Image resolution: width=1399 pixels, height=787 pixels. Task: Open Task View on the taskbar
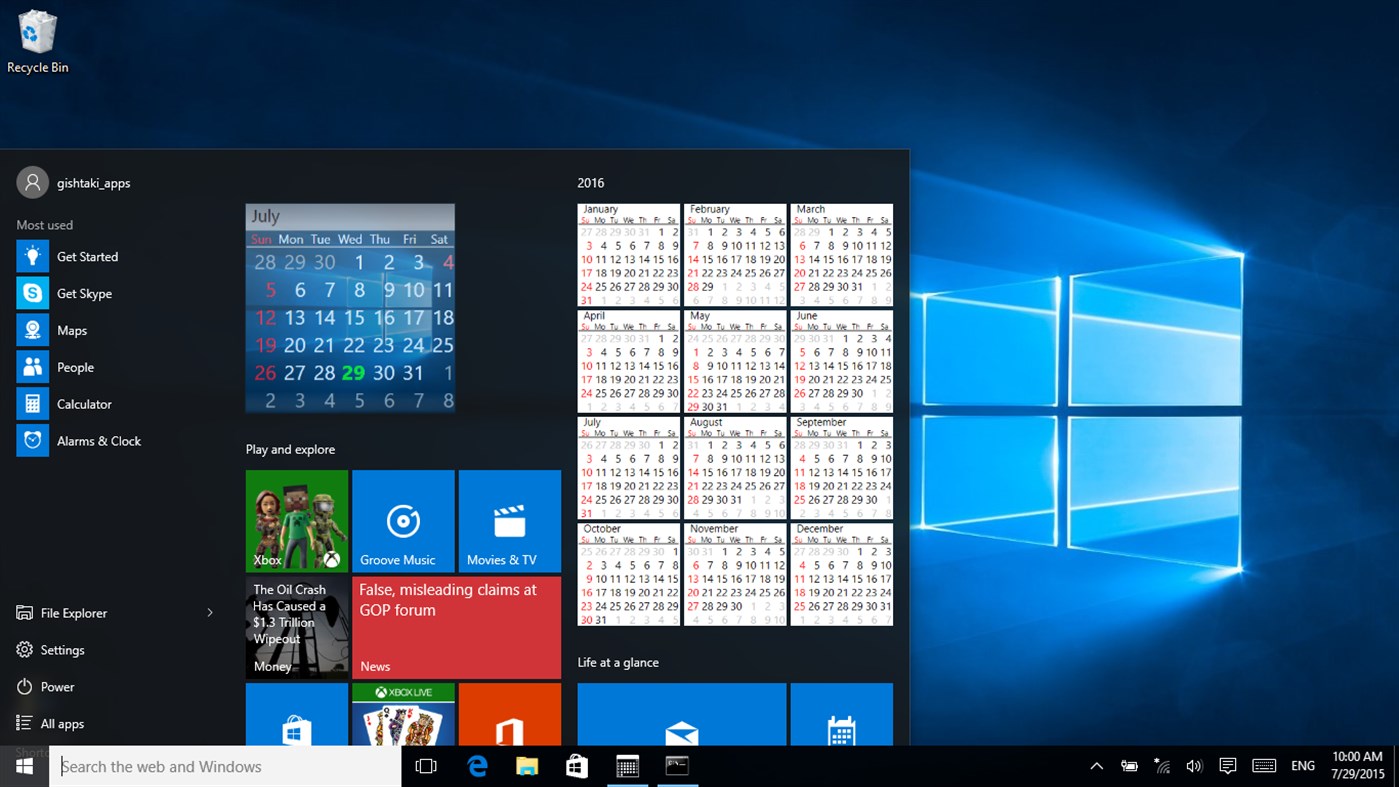426,765
